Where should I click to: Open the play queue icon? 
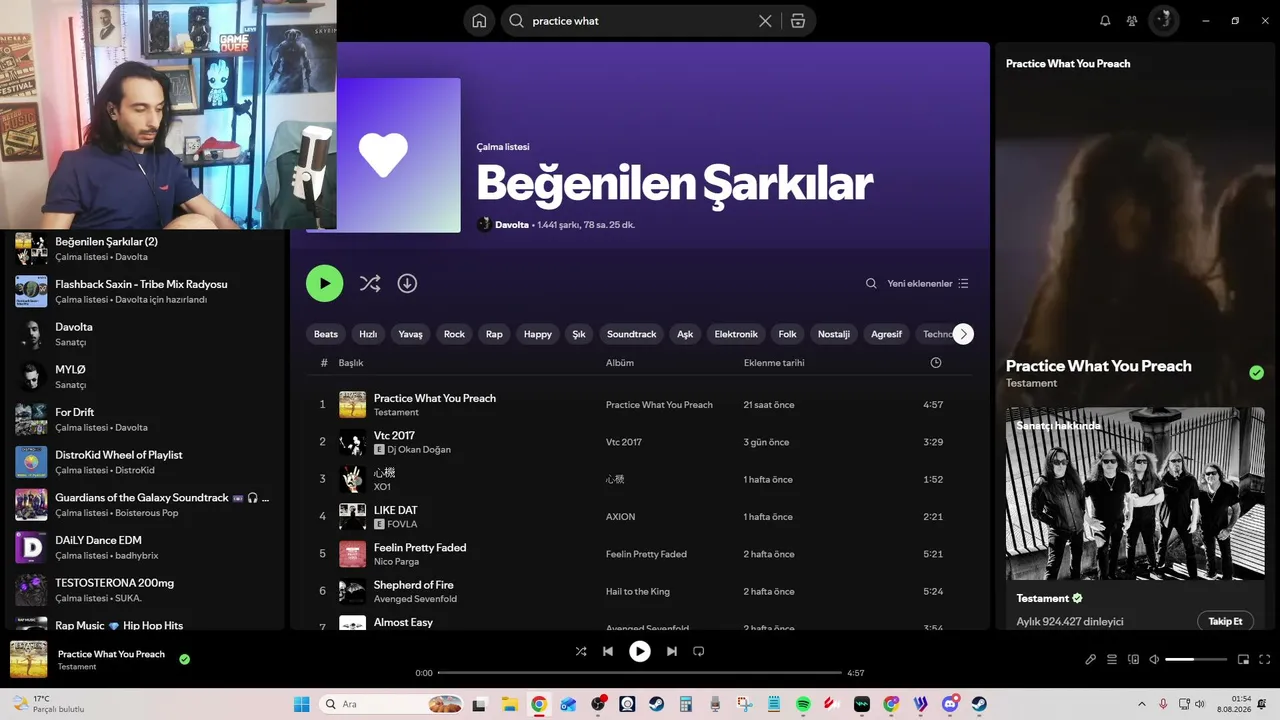(1112, 659)
